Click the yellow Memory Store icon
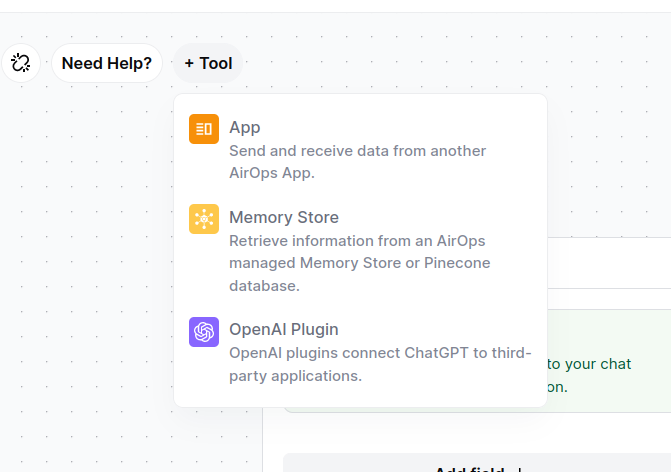Screen dimensions: 671x472 pos(204,219)
